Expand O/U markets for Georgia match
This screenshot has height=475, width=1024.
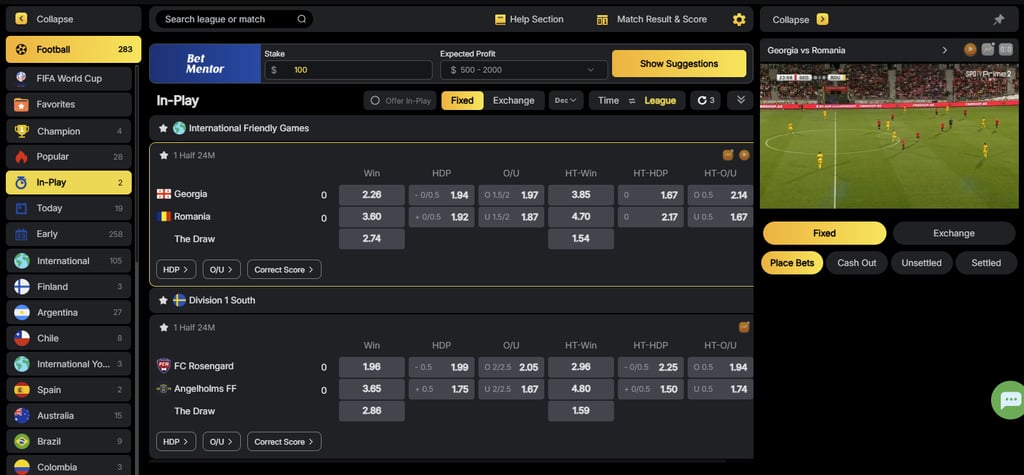tap(221, 269)
